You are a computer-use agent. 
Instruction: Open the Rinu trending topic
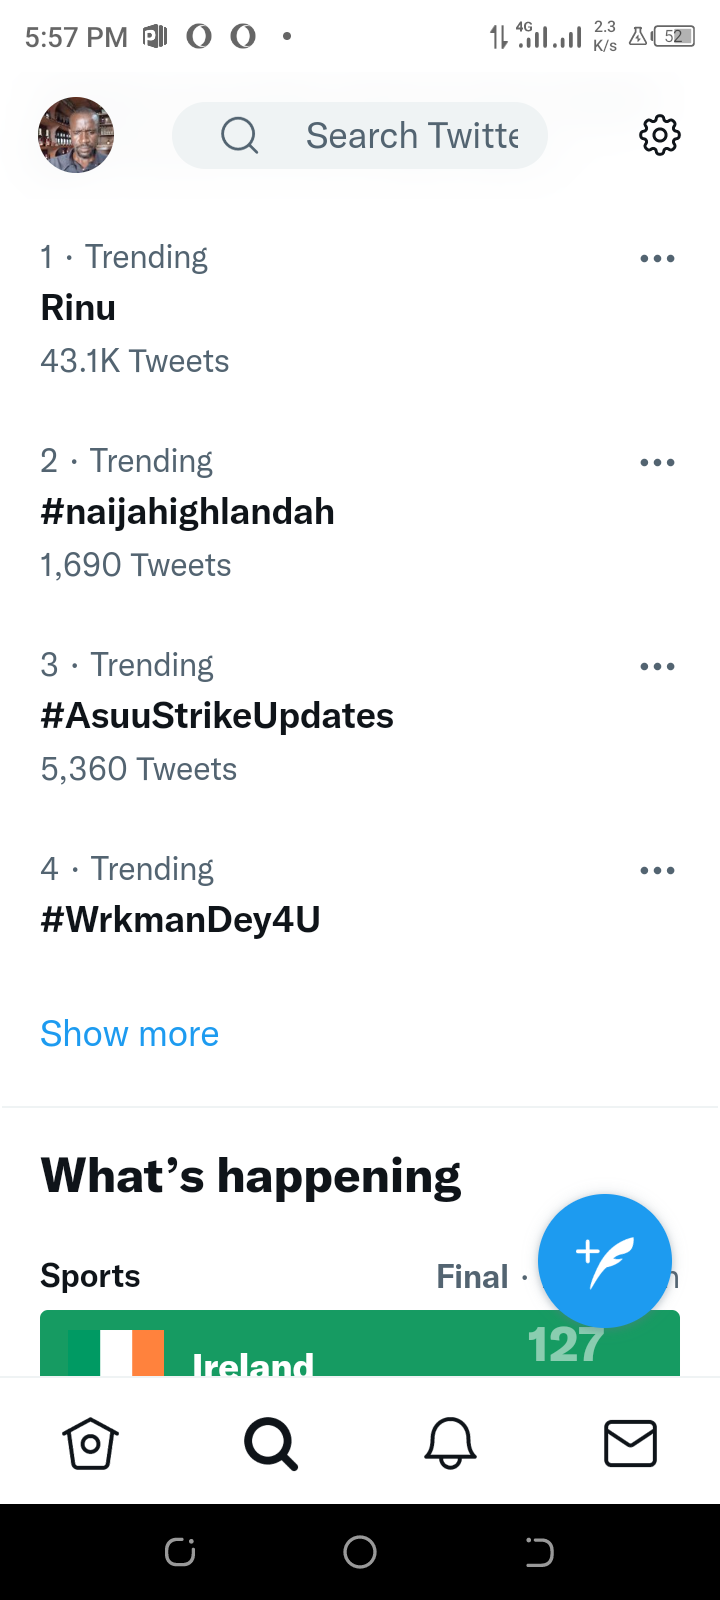(x=78, y=308)
